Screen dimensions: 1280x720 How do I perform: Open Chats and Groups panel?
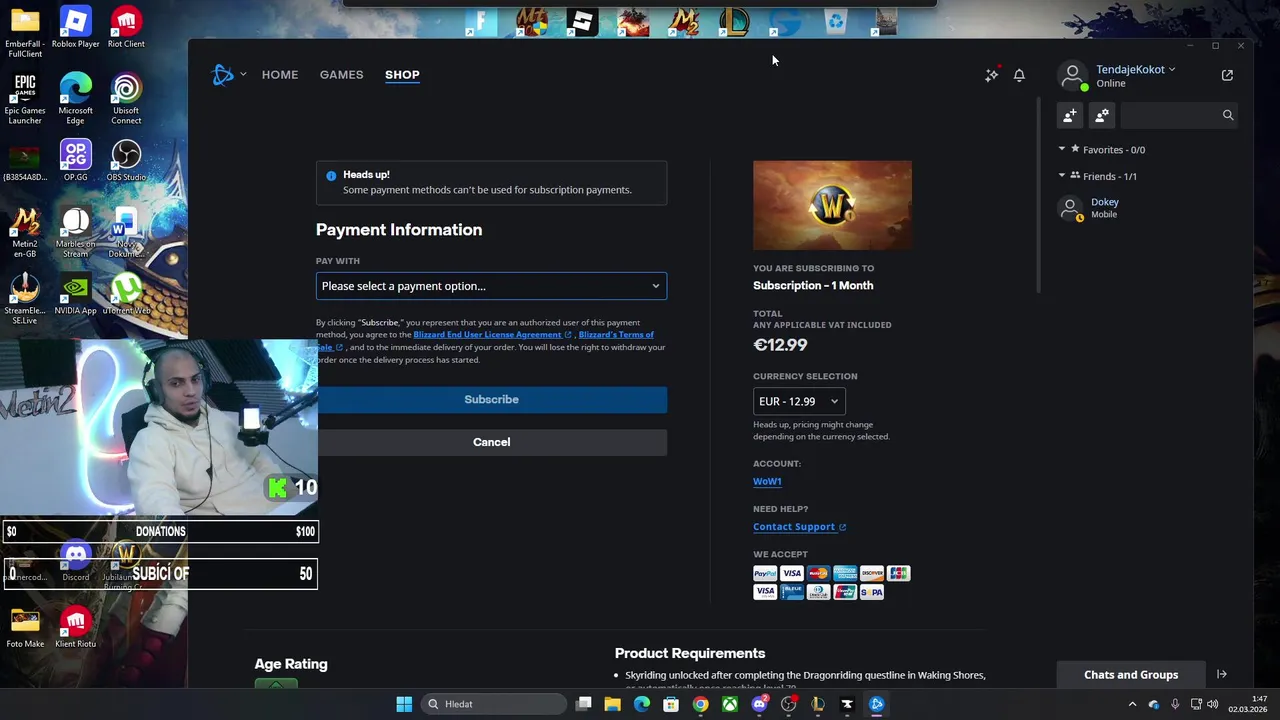[x=1131, y=674]
